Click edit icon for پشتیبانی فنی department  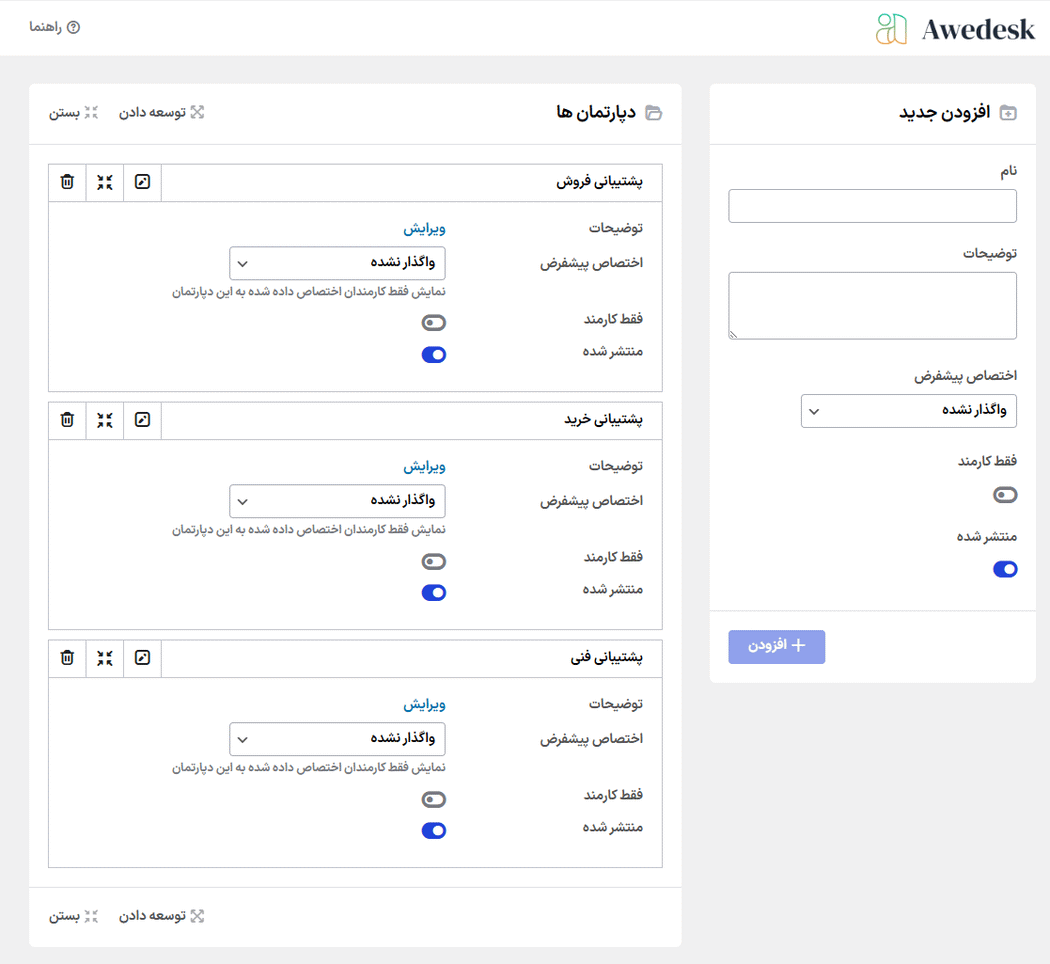pyautogui.click(x=142, y=658)
